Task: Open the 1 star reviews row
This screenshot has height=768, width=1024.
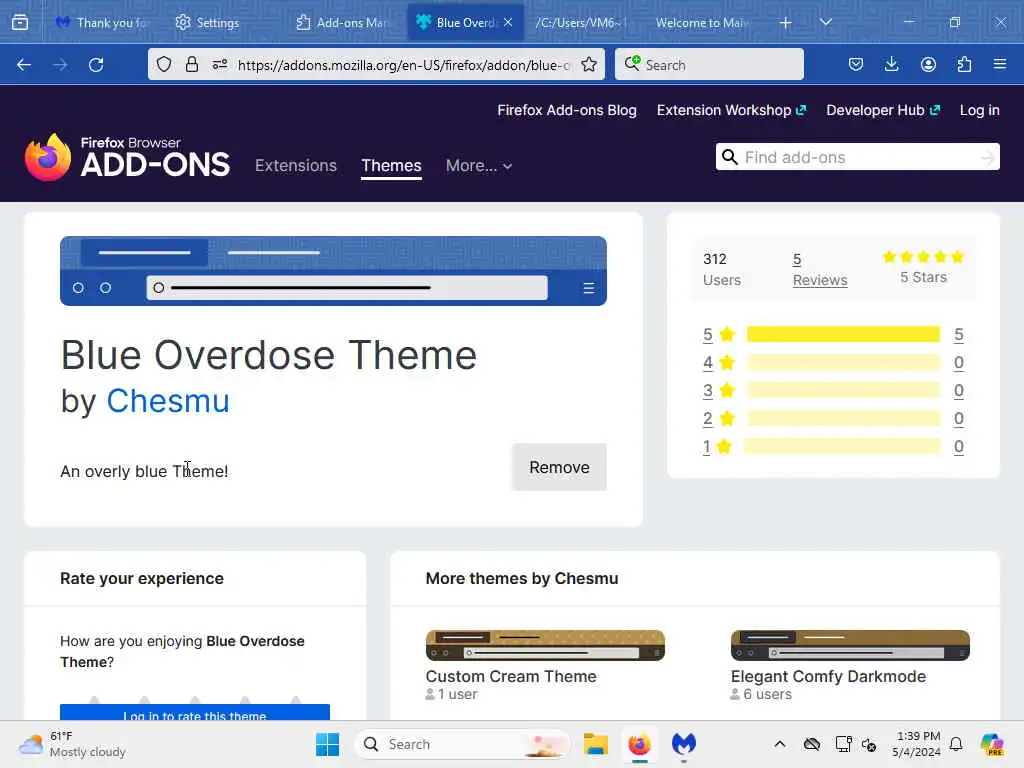Action: coord(833,447)
